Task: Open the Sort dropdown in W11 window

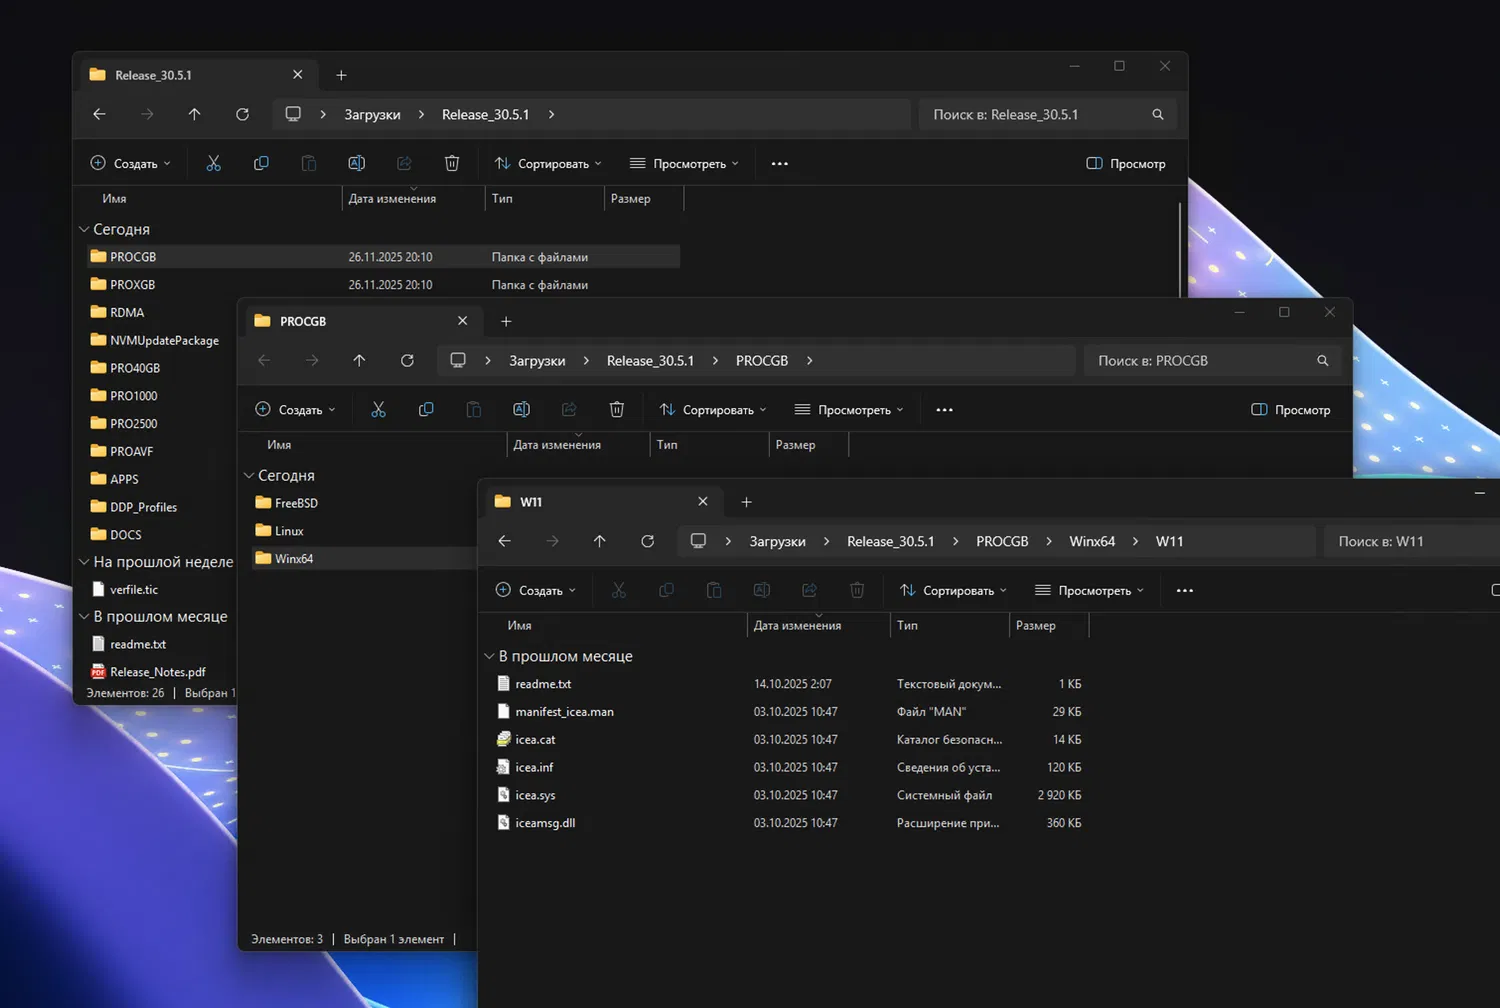Action: click(953, 591)
